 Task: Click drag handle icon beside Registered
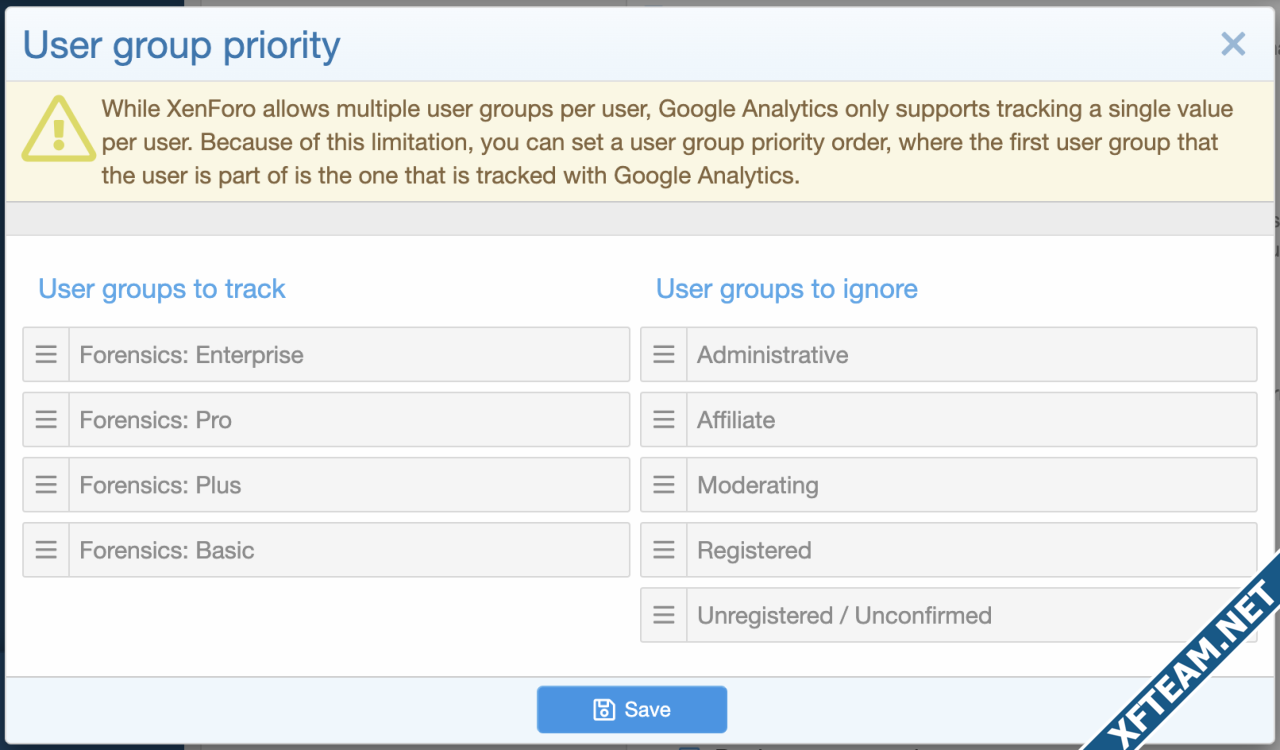point(664,549)
